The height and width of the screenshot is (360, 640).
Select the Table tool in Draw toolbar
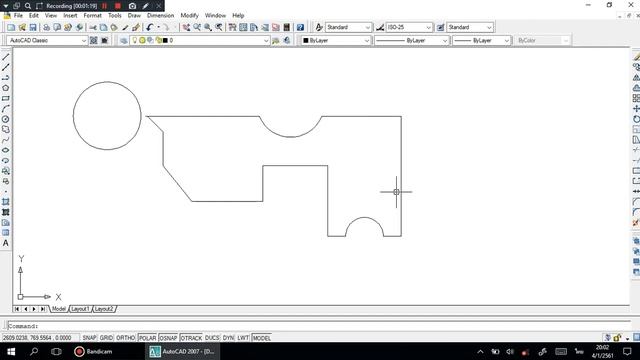click(x=6, y=233)
